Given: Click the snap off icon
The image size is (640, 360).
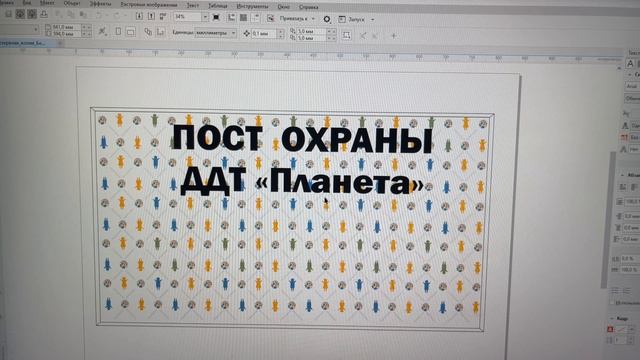Looking at the screenshot, I should click(270, 18).
